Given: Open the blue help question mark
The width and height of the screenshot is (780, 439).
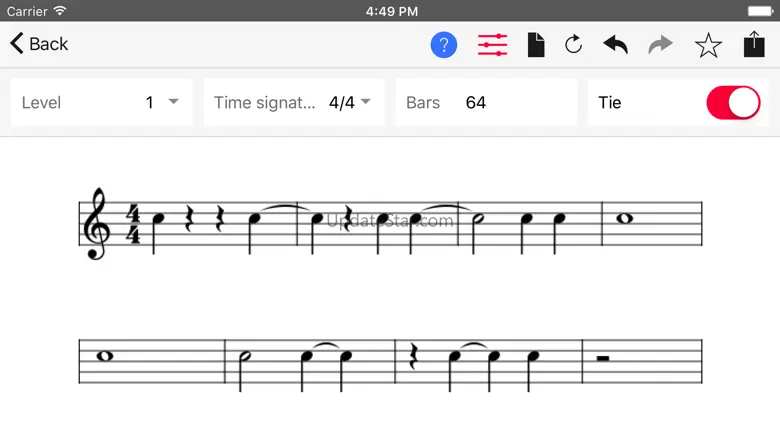Looking at the screenshot, I should click(444, 44).
